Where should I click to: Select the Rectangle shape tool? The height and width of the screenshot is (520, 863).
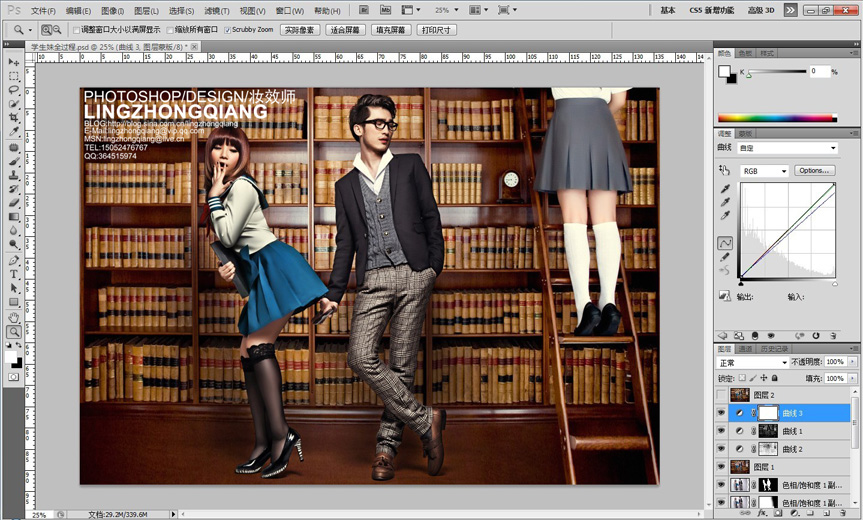(x=13, y=302)
